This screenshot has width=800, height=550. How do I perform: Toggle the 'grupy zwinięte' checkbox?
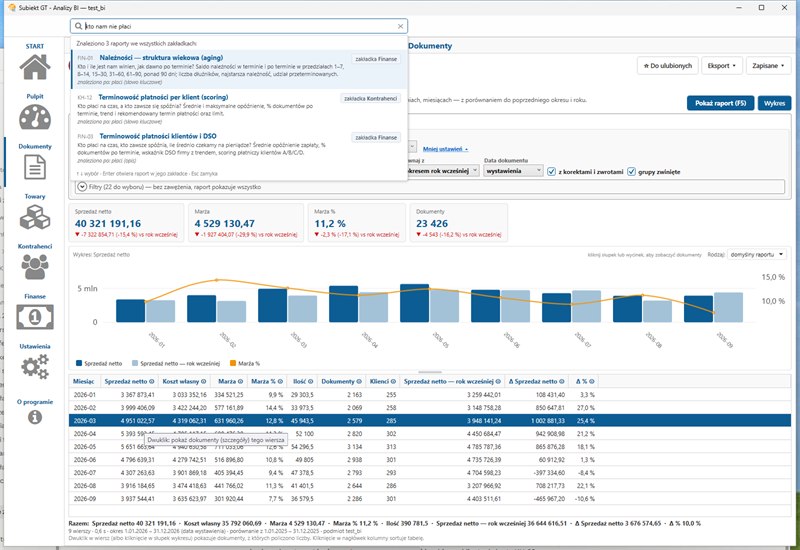(631, 171)
